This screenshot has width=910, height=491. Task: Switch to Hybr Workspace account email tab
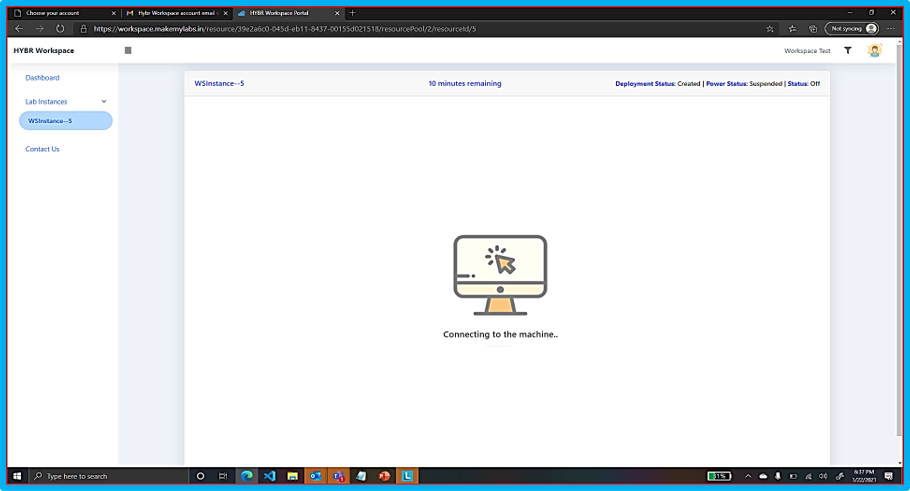click(174, 13)
